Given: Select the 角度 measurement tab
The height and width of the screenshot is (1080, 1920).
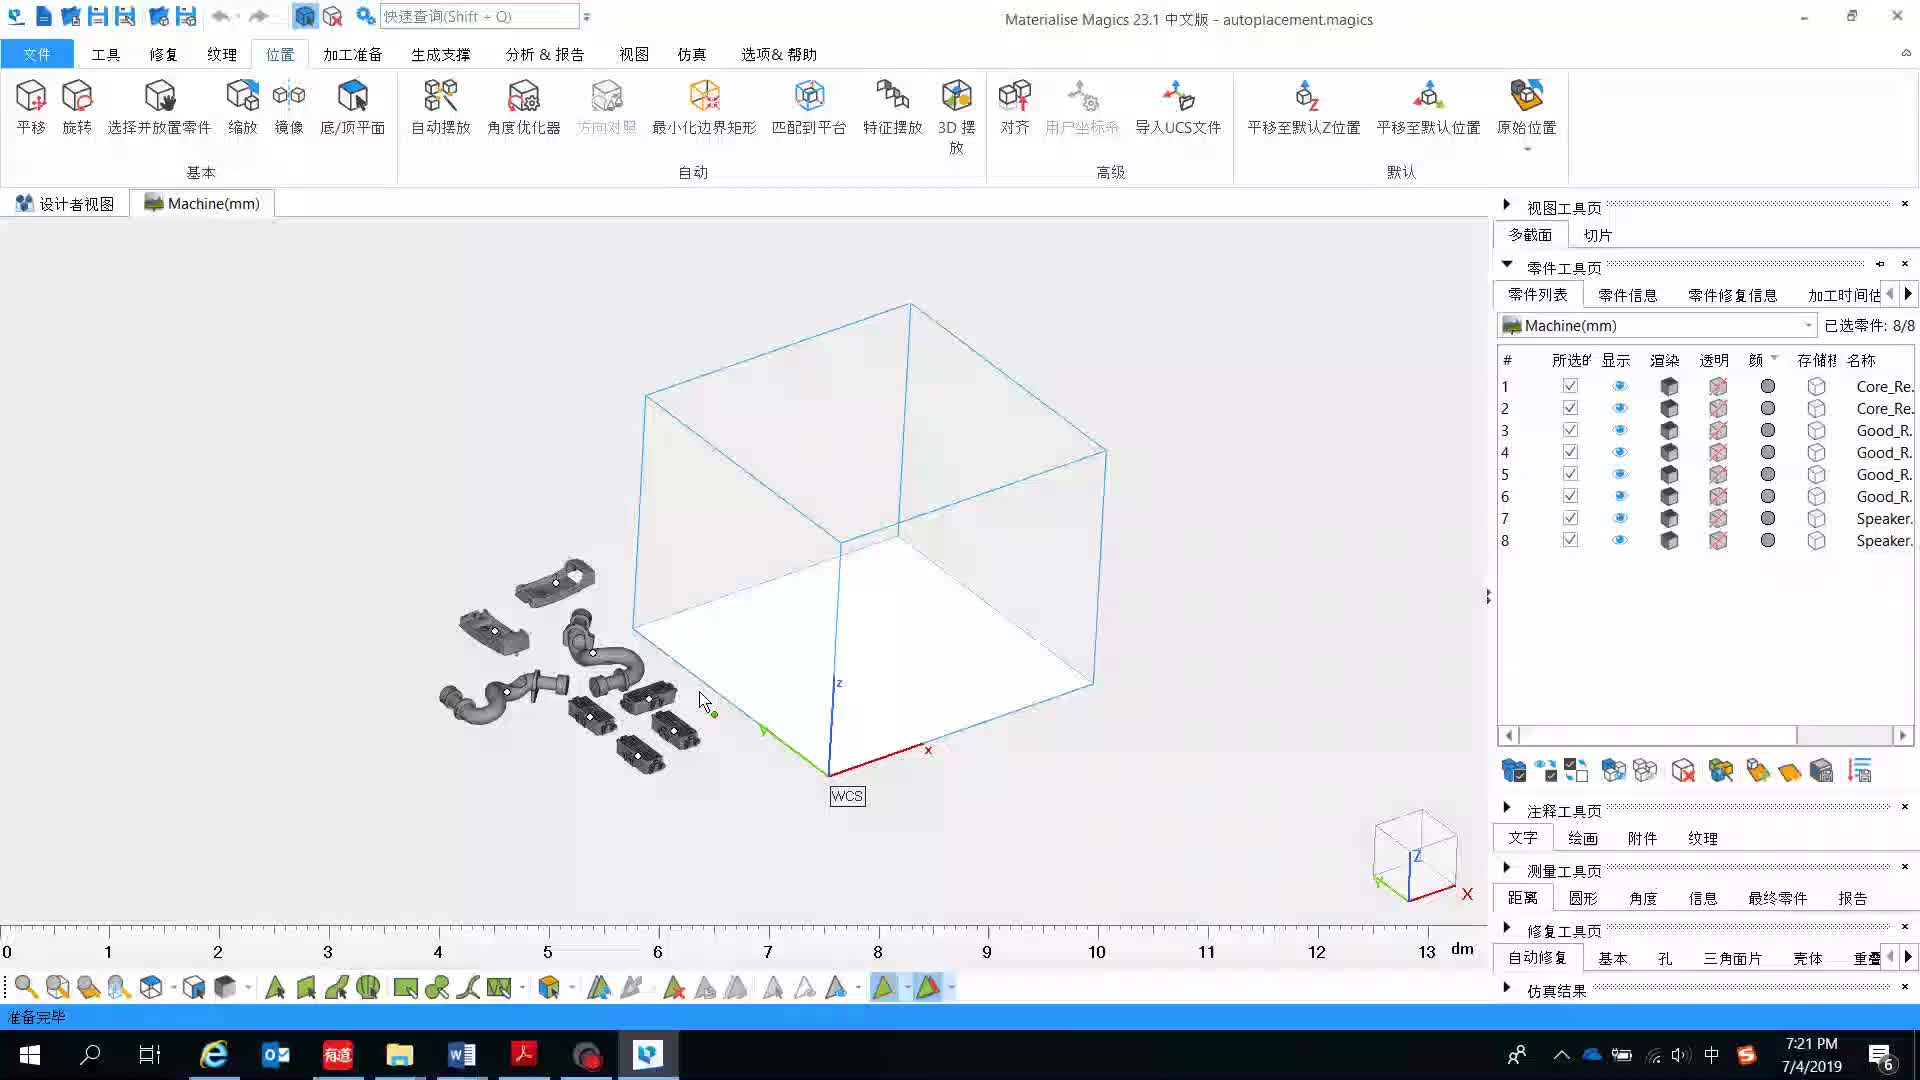Looking at the screenshot, I should point(1642,898).
